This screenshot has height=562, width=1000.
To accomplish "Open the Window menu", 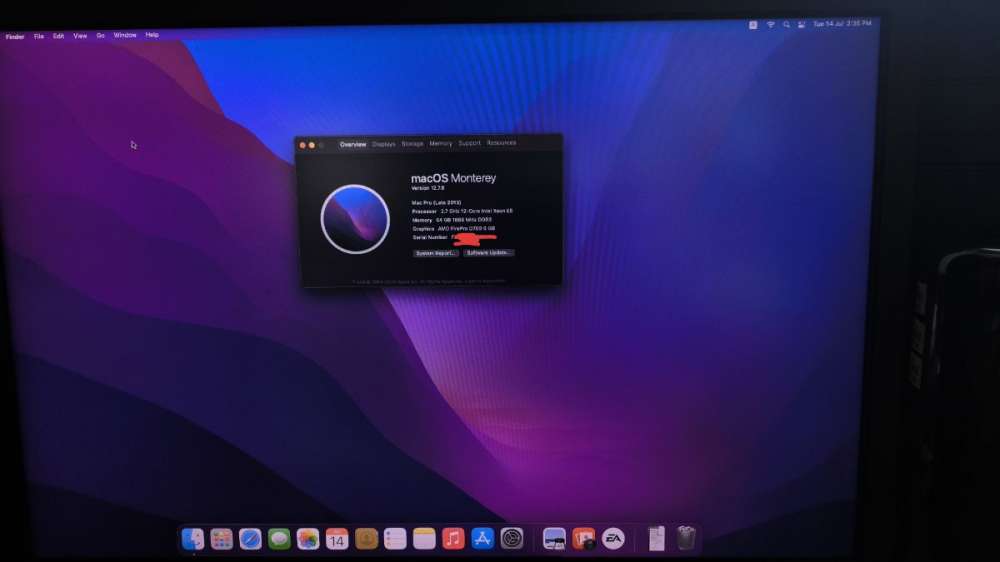I will point(125,35).
